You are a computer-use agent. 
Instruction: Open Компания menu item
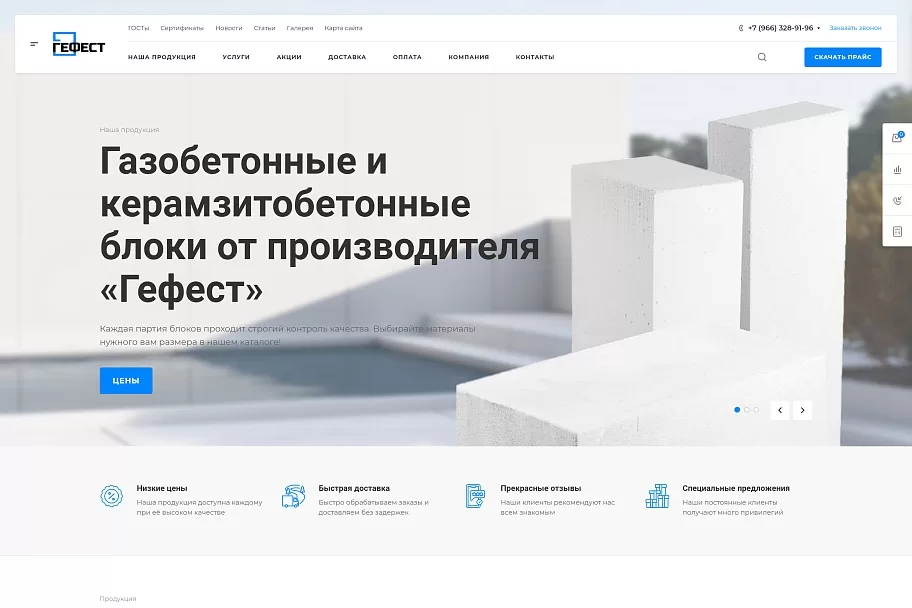[x=469, y=57]
